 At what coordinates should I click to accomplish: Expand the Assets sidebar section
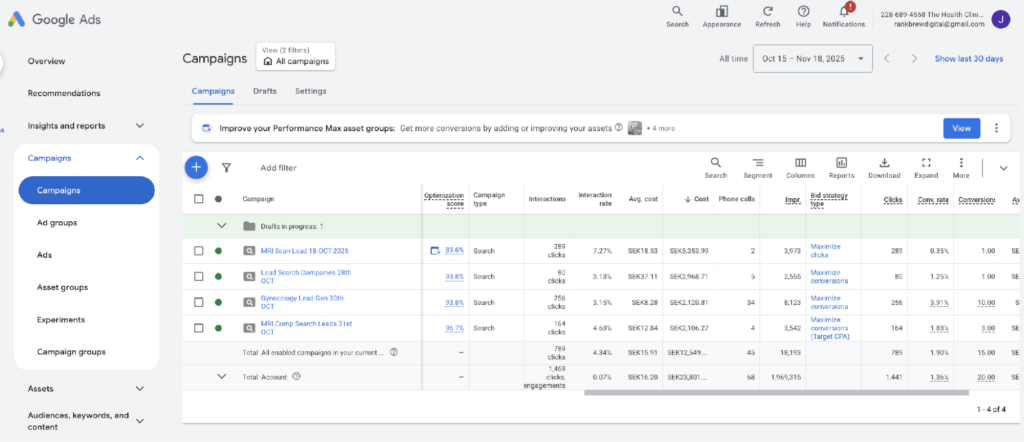coord(139,388)
